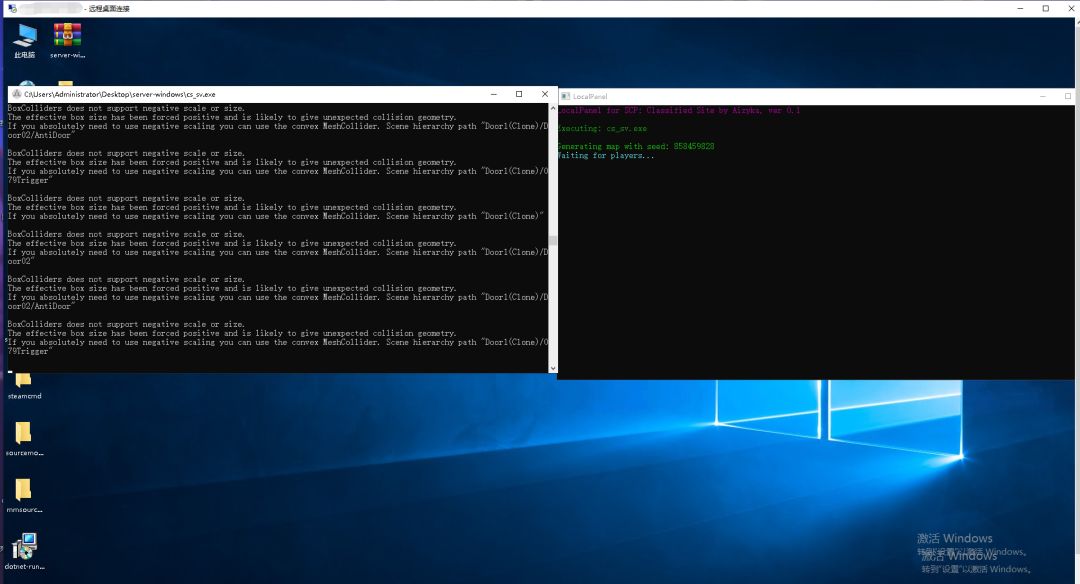This screenshot has width=1080, height=584.
Task: Minimize the cs_sv.exe console window
Action: (x=494, y=94)
